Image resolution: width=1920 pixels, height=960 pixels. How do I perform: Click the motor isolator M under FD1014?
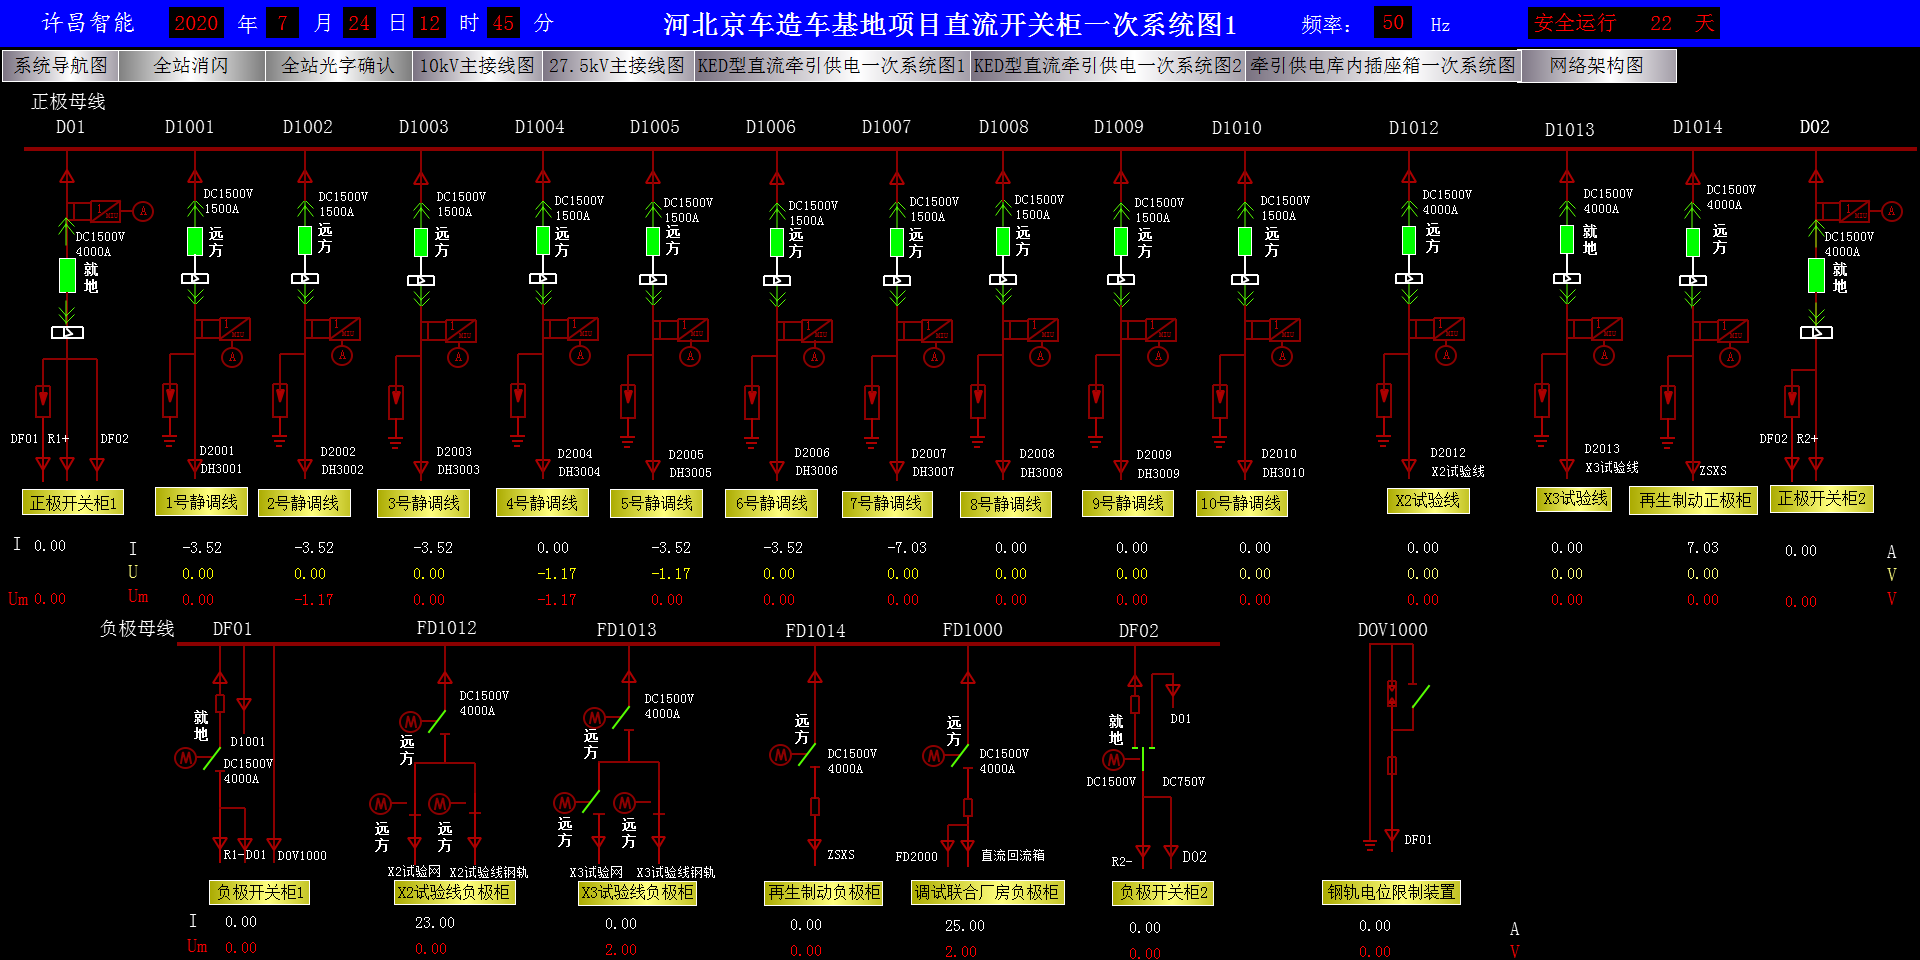tap(780, 755)
